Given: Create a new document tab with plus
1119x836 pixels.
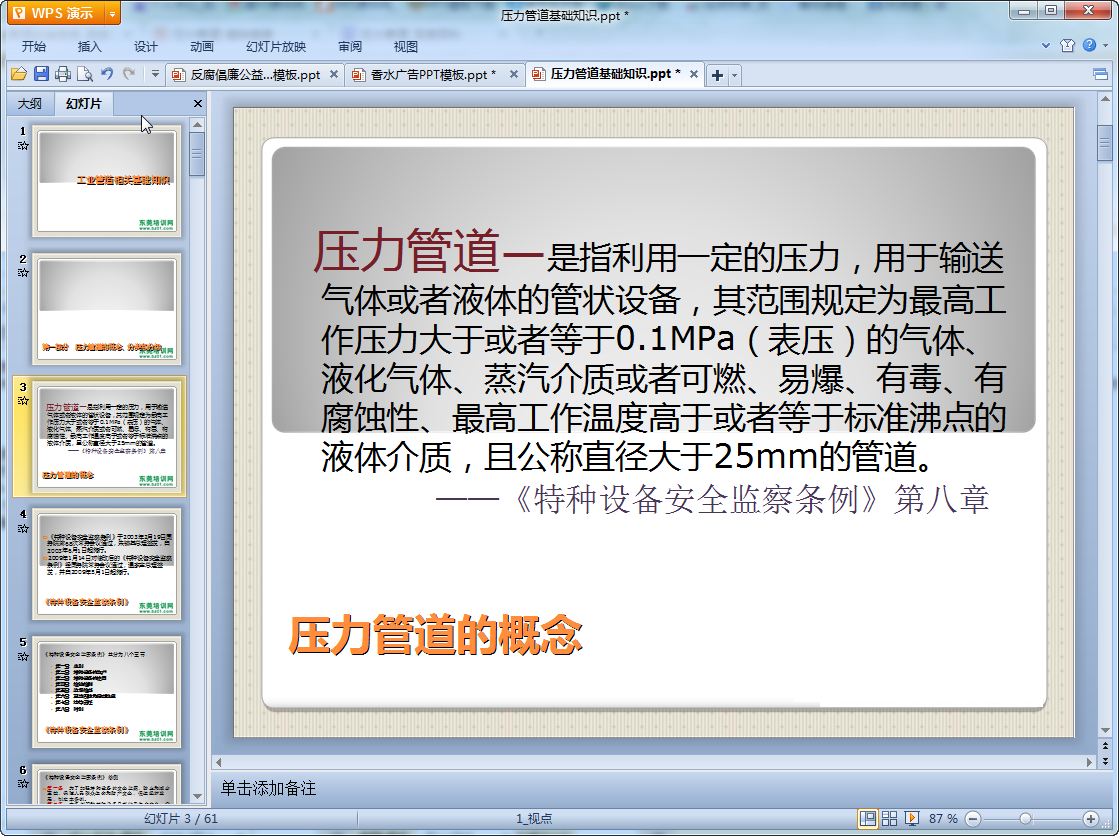Looking at the screenshot, I should pos(717,75).
